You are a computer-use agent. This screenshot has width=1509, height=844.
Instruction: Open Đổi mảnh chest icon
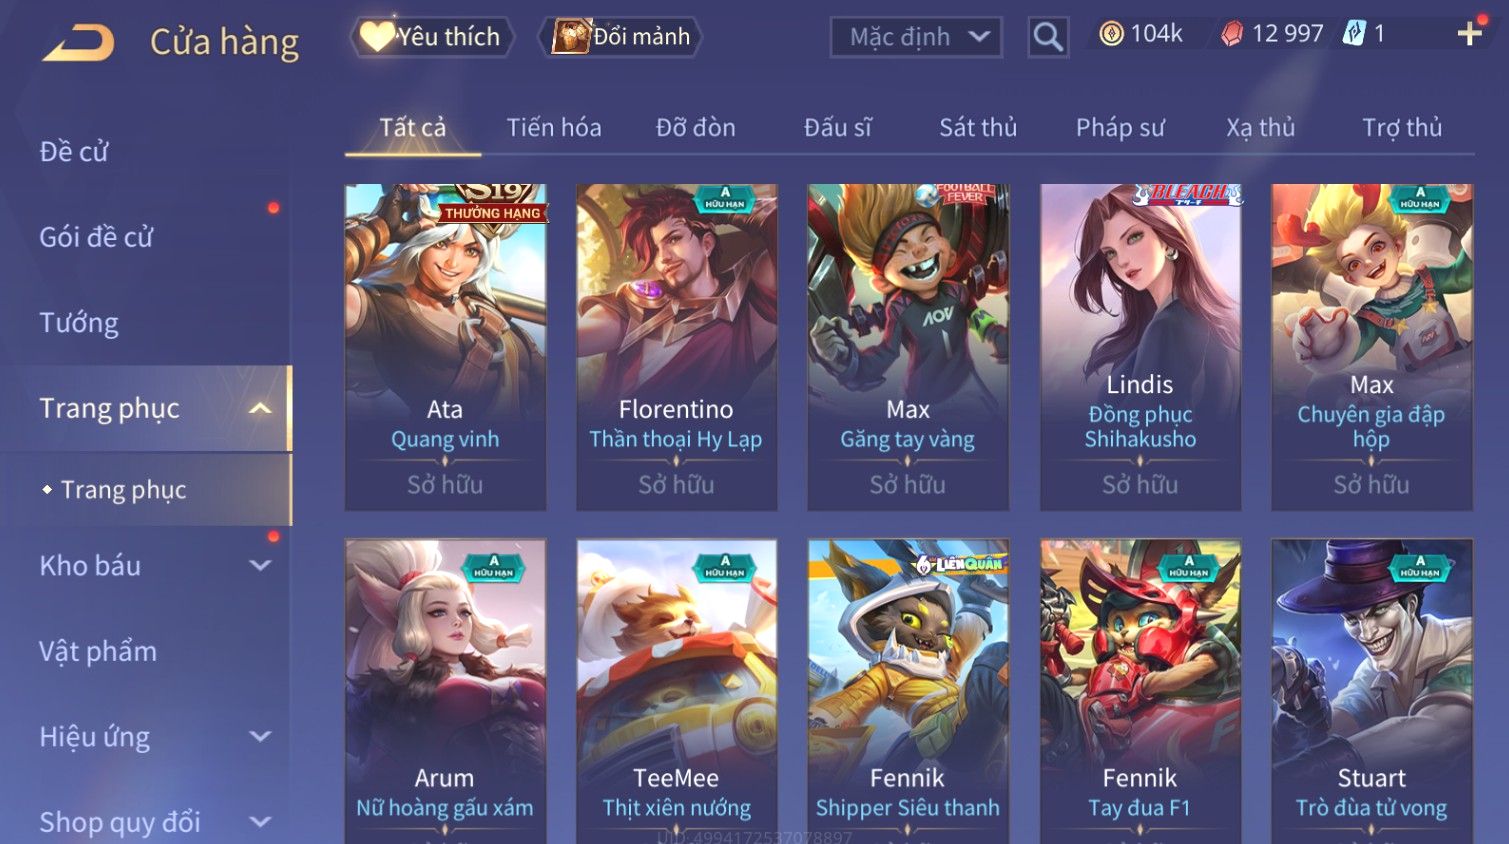pos(571,37)
